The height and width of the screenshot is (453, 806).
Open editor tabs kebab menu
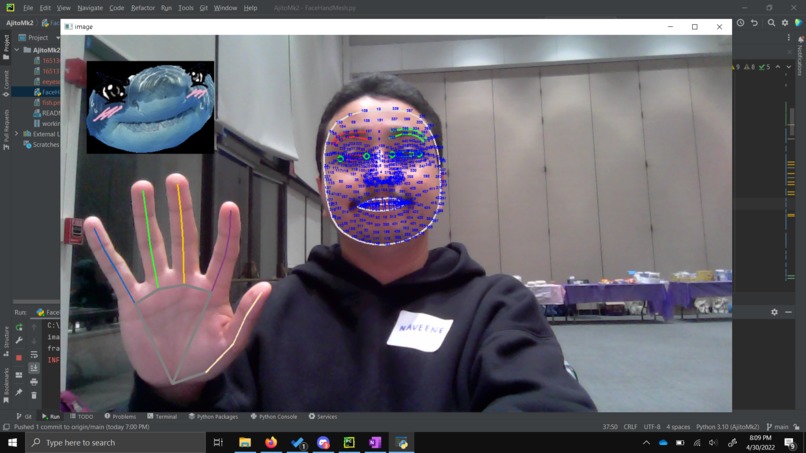[789, 38]
